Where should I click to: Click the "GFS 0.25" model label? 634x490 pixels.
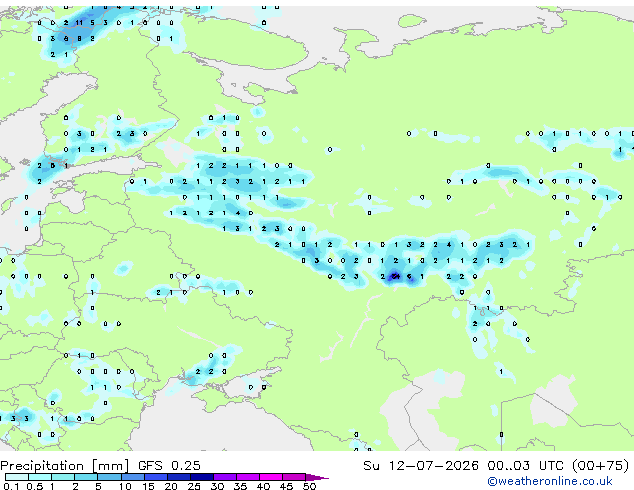(x=169, y=466)
